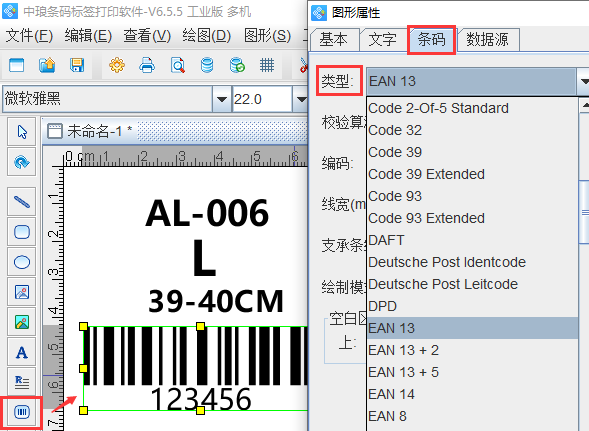Screen dimensions: 589x431
Task: Click the rotate arrow tool icon
Action: [x=22, y=162]
